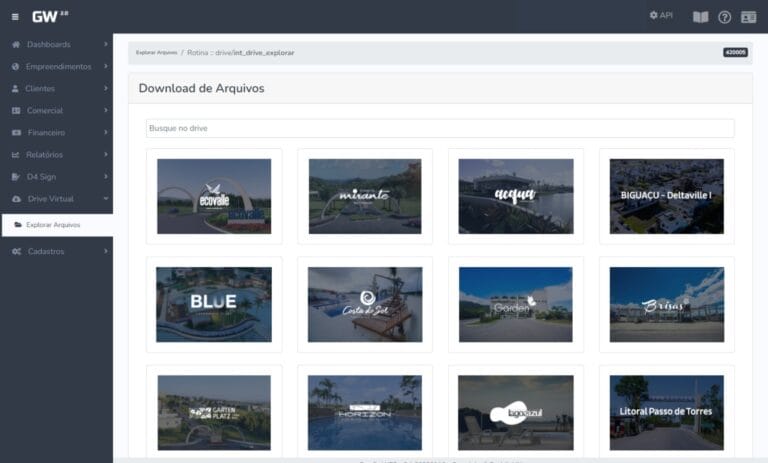This screenshot has height=463, width=768.
Task: Select the Costa do Sol thumbnail
Action: (x=365, y=304)
